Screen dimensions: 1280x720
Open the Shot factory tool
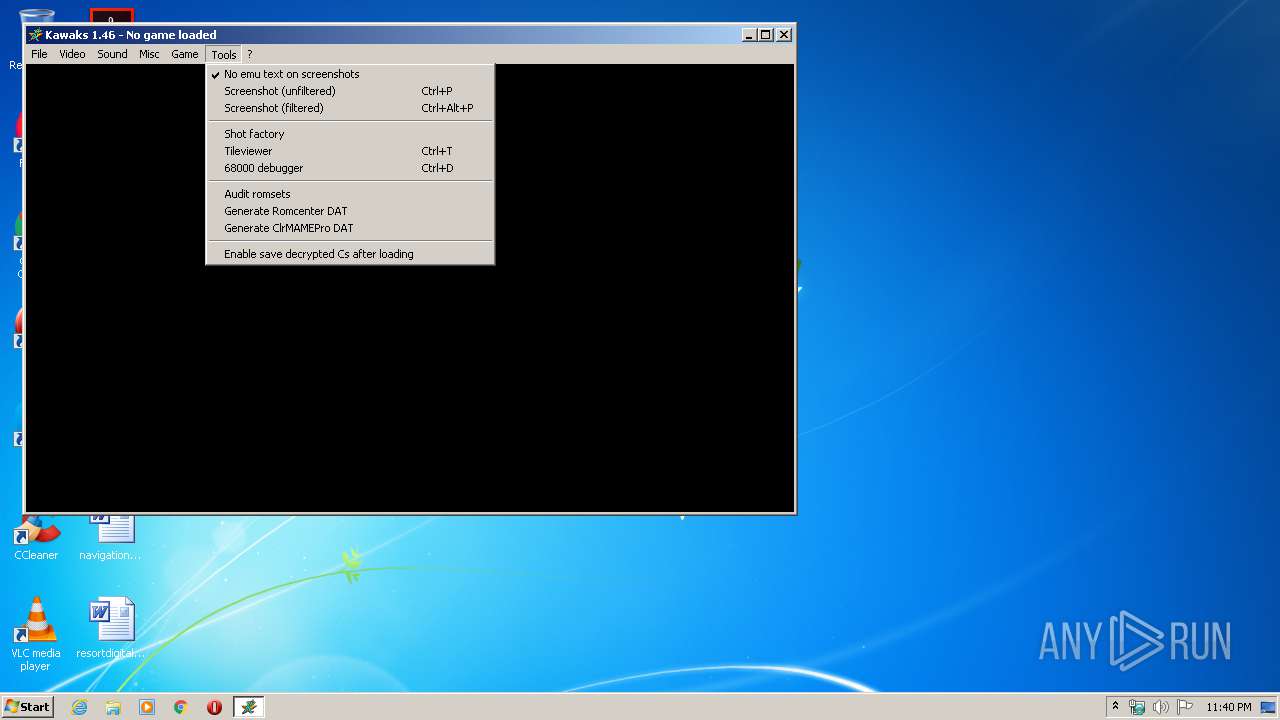pos(350,134)
